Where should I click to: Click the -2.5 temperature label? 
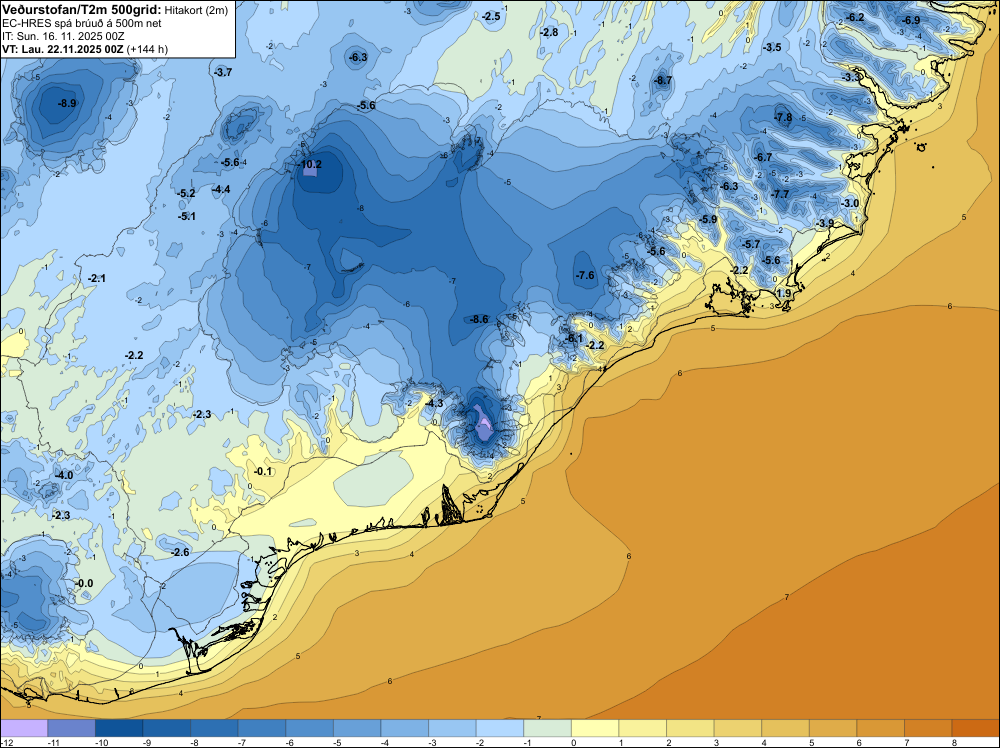(491, 17)
